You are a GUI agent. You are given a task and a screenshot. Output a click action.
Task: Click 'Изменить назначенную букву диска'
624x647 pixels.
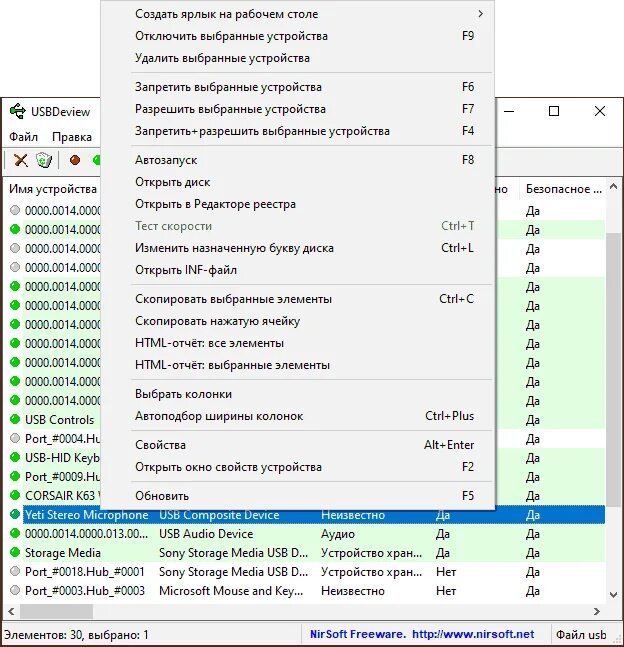tap(298, 248)
